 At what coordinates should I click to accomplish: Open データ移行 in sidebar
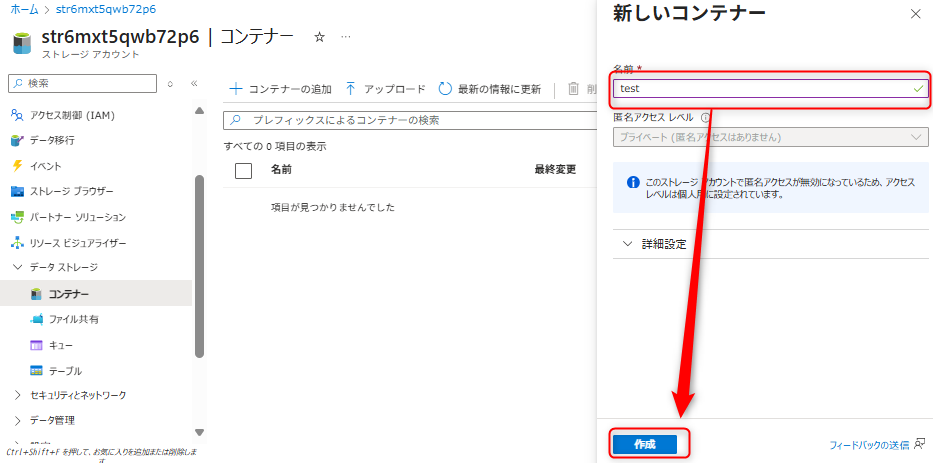coord(52,141)
